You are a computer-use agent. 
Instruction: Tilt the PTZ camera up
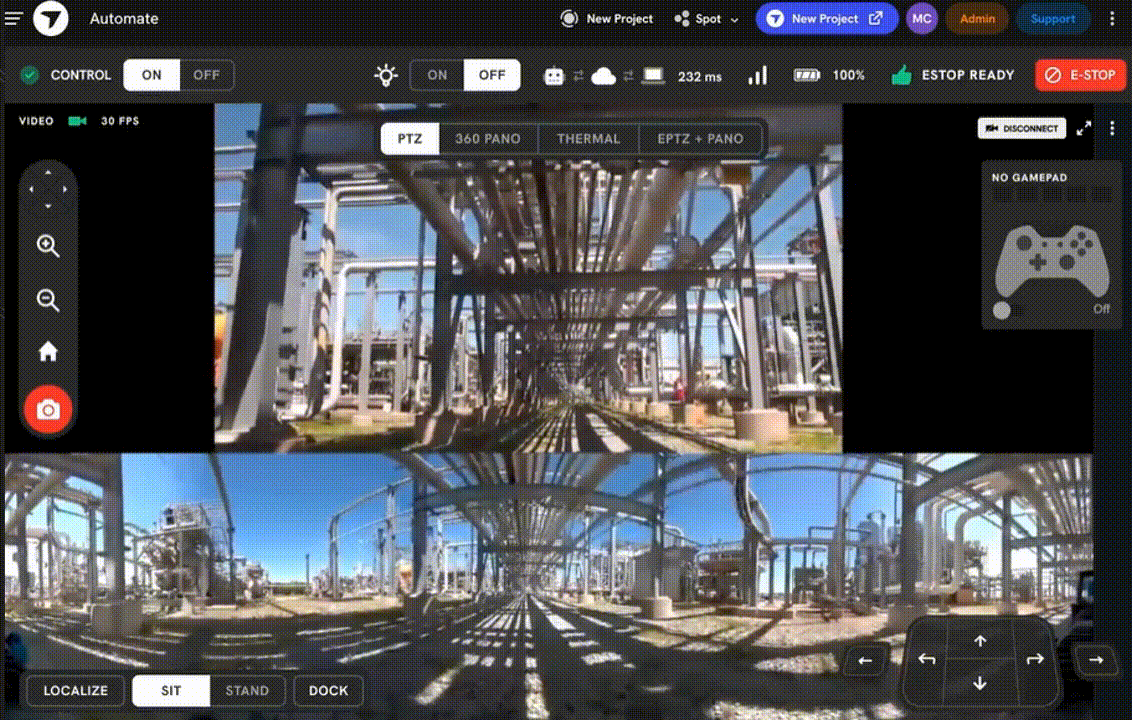pyautogui.click(x=48, y=173)
